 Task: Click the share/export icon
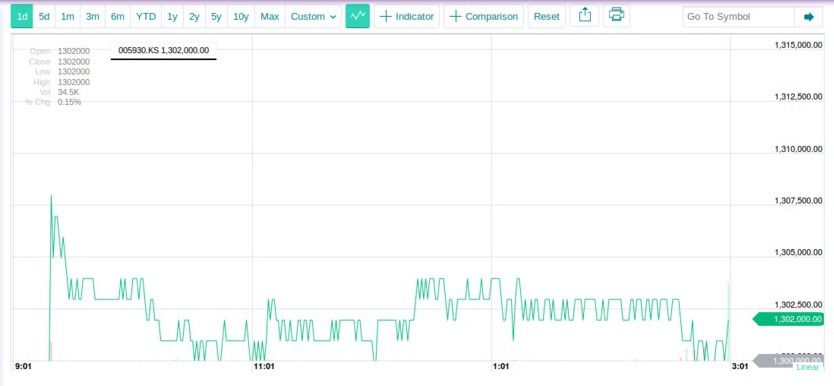pos(585,15)
